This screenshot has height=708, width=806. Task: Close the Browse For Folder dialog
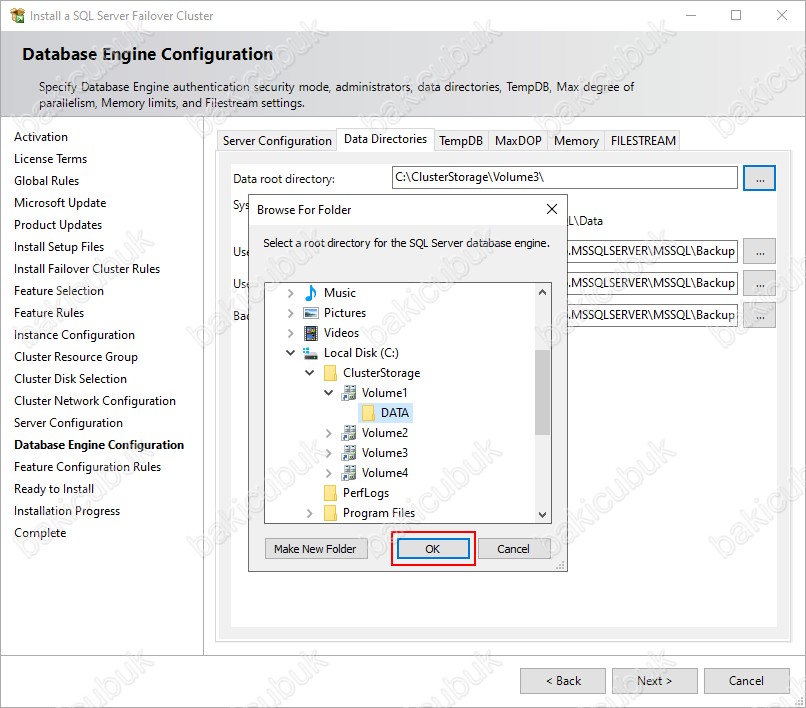click(552, 209)
